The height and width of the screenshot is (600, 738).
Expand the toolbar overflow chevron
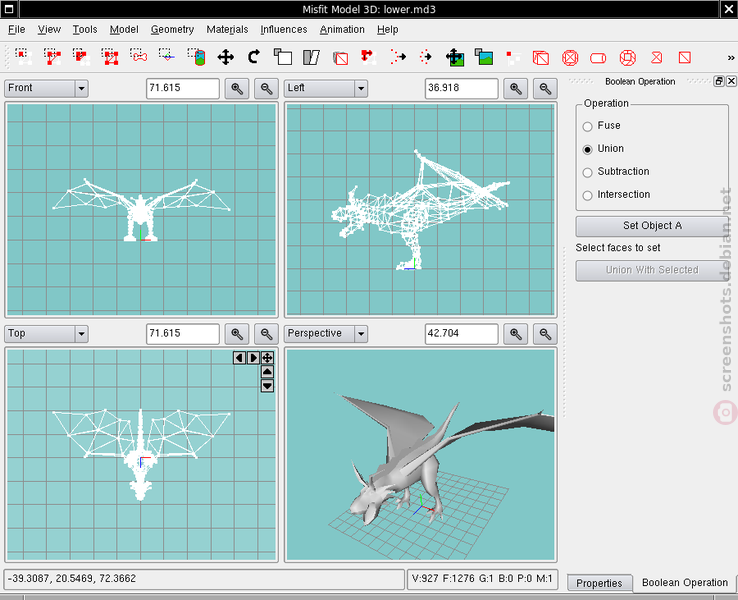[730, 58]
